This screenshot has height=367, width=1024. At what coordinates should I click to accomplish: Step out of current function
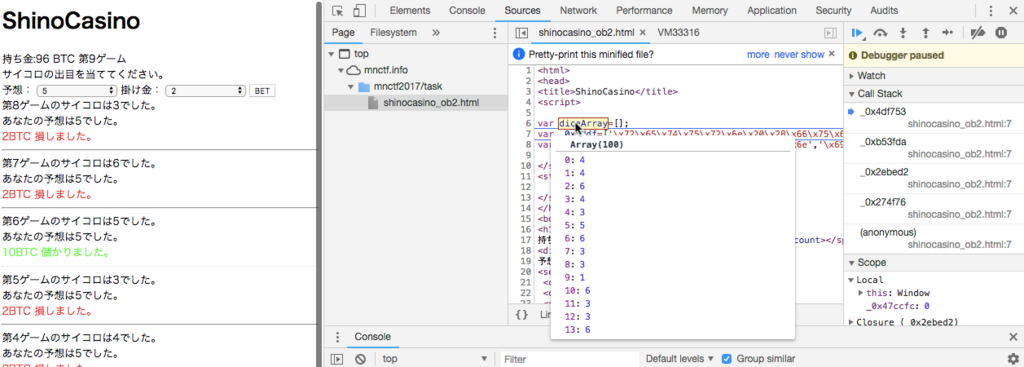coord(925,32)
